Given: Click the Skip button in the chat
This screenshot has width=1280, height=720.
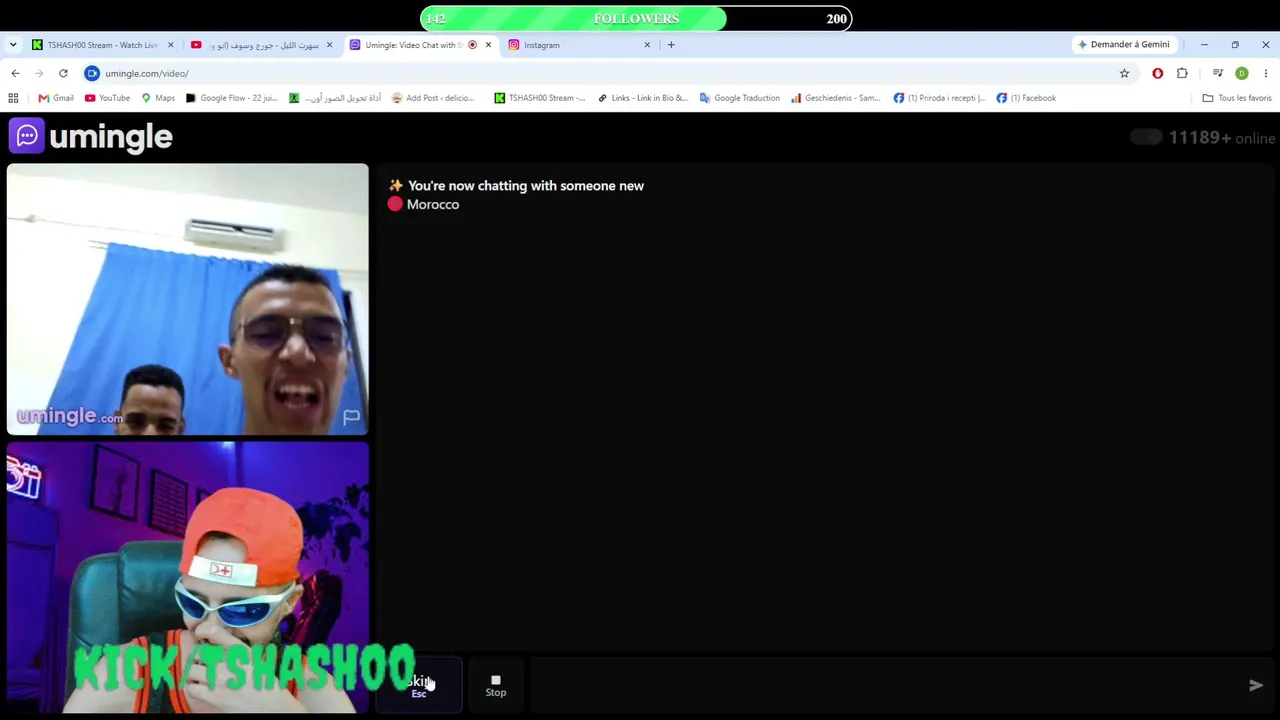Looking at the screenshot, I should point(419,685).
